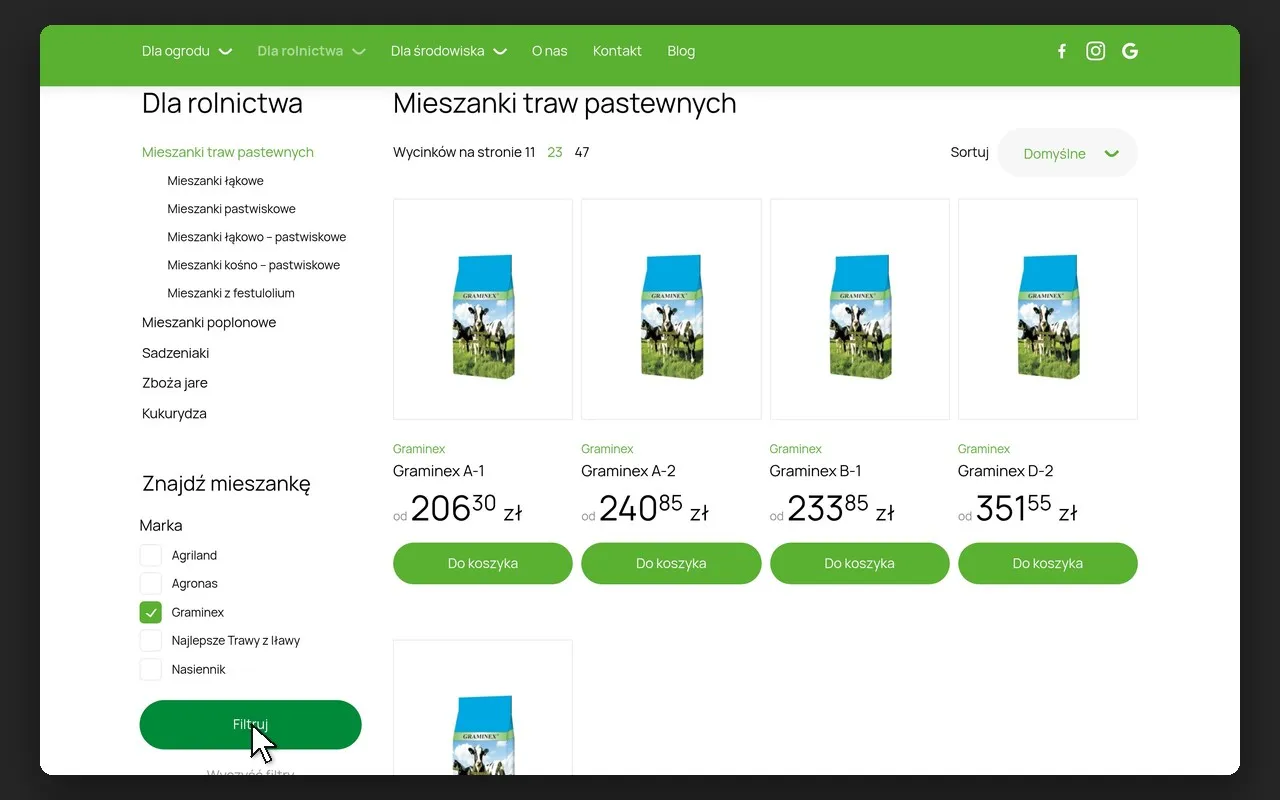Select Mieszanki traw pastewnych category
The height and width of the screenshot is (800, 1280).
[228, 152]
